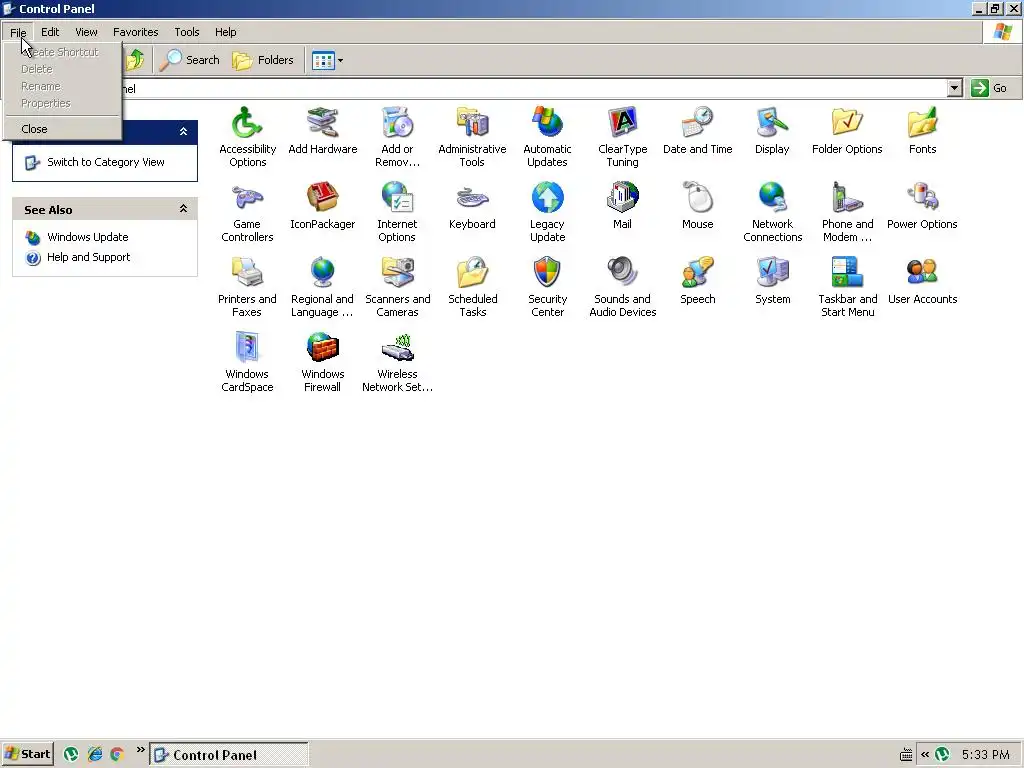Screen dimensions: 1024x768
Task: Select the Fonts folder icon
Action: pyautogui.click(x=922, y=123)
